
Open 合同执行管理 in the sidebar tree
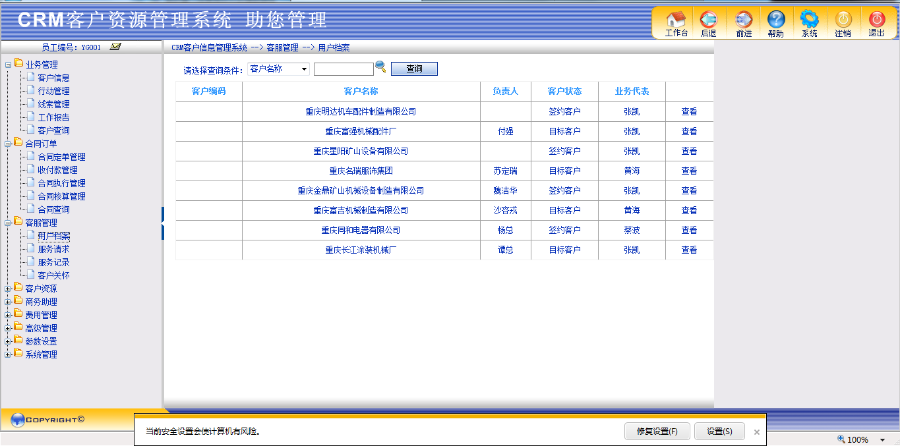point(61,183)
